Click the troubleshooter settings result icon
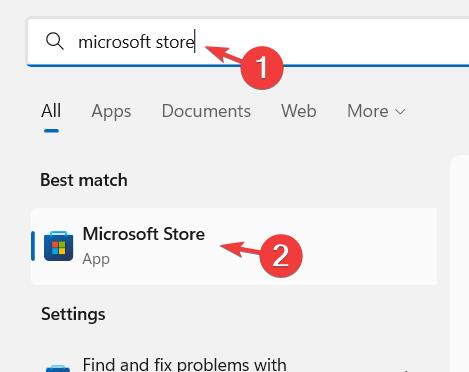The width and height of the screenshot is (469, 372). [58, 368]
